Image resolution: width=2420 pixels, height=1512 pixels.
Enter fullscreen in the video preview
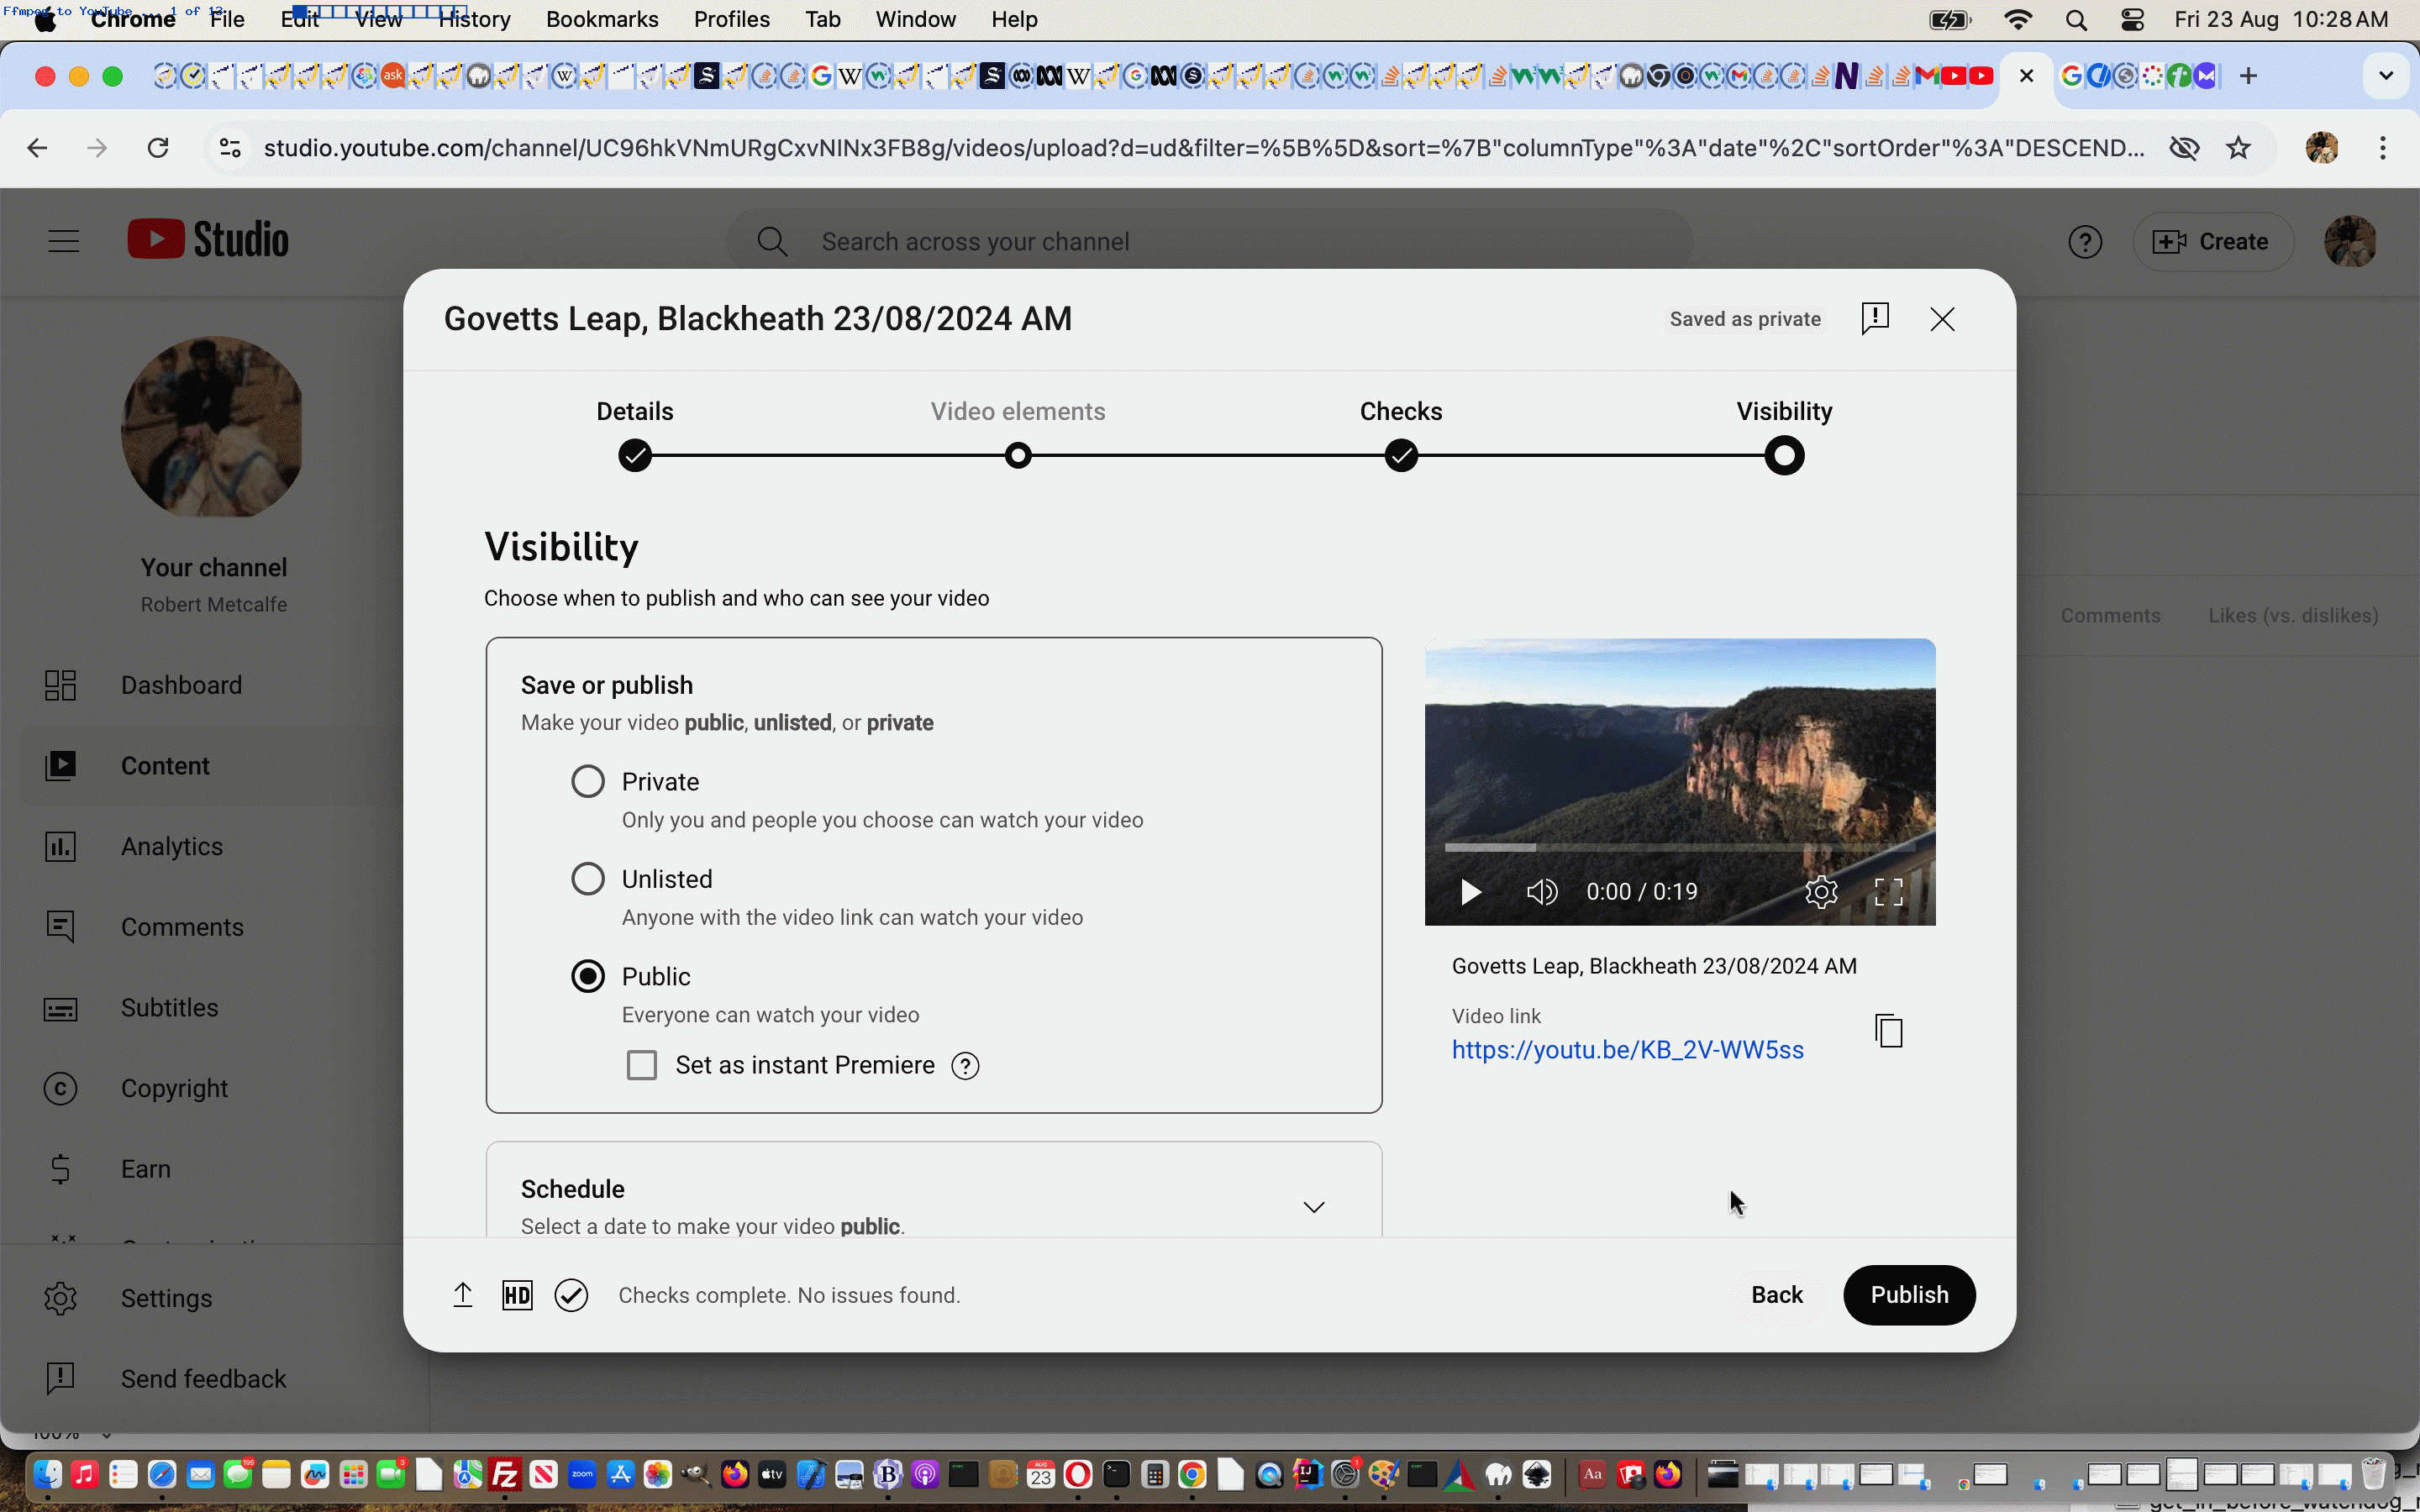tap(1888, 891)
